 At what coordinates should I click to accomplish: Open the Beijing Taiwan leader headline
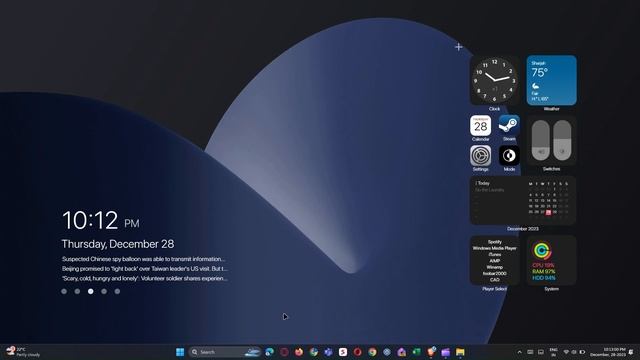(145, 269)
